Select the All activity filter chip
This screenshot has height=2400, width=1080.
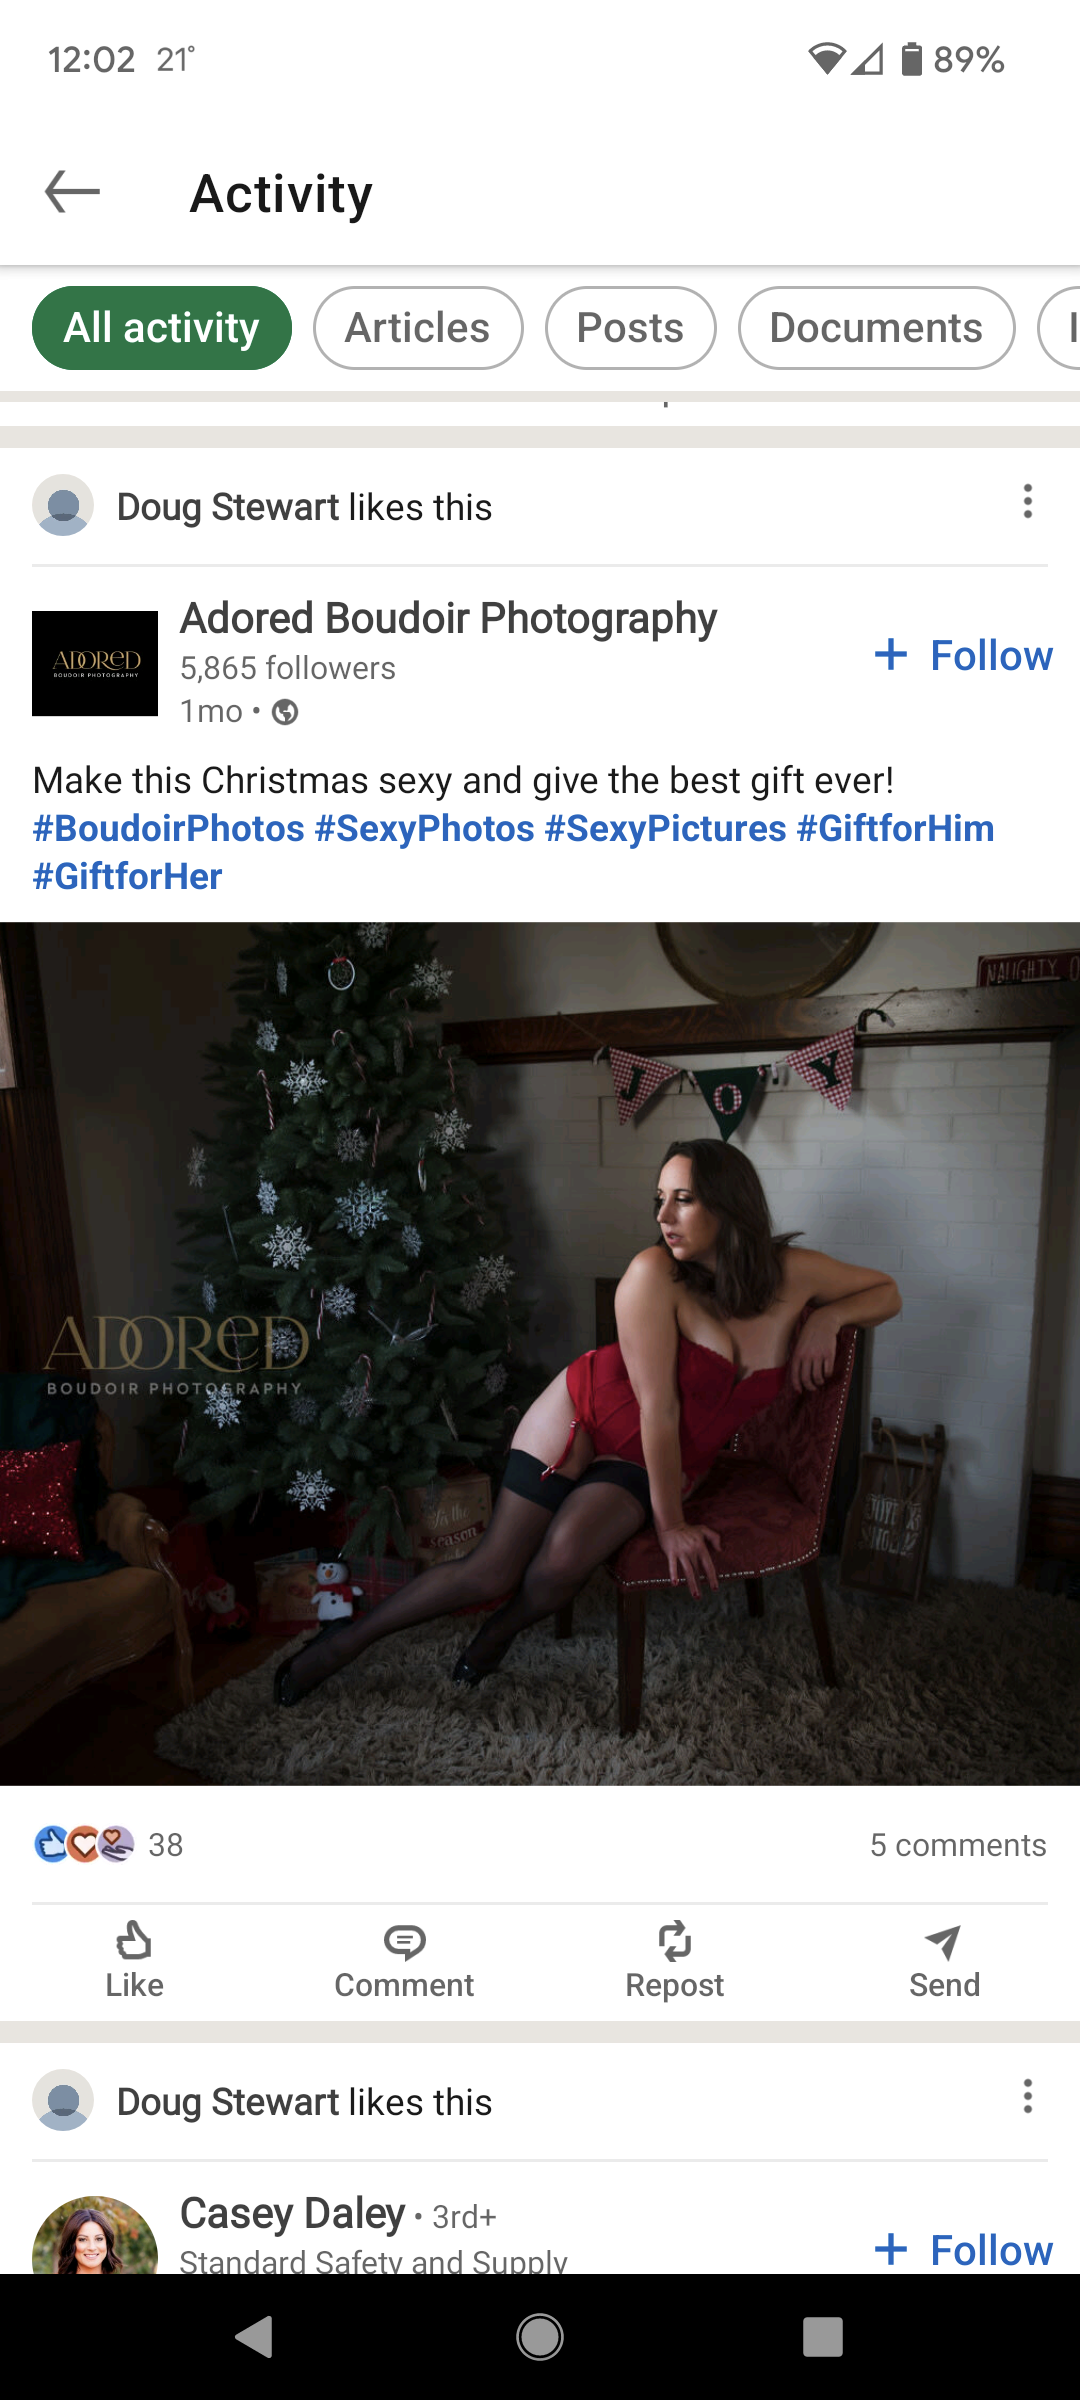coord(162,328)
